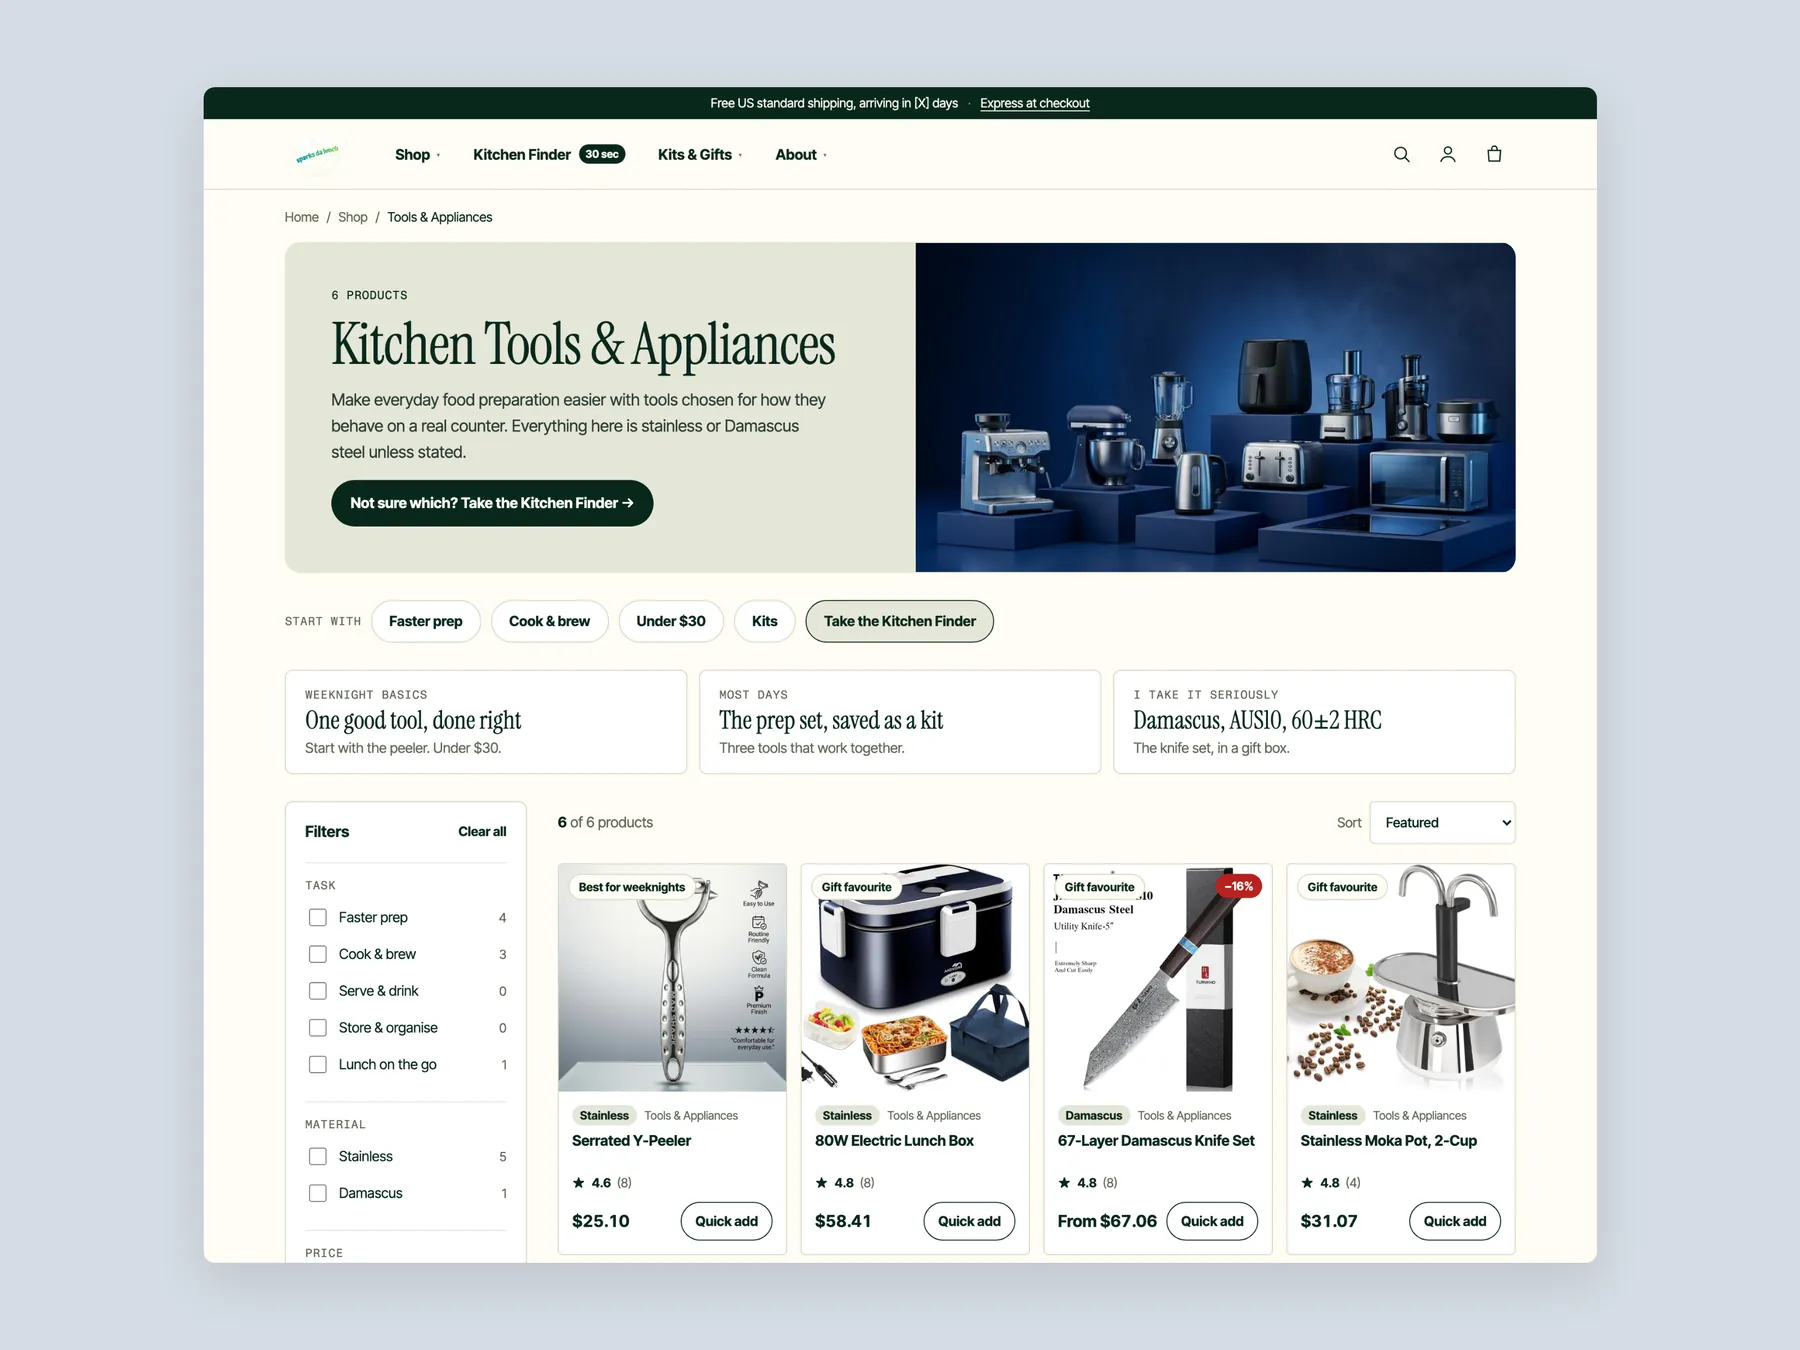This screenshot has width=1800, height=1350.
Task: Open the Electric Lunch Box image
Action: 915,978
